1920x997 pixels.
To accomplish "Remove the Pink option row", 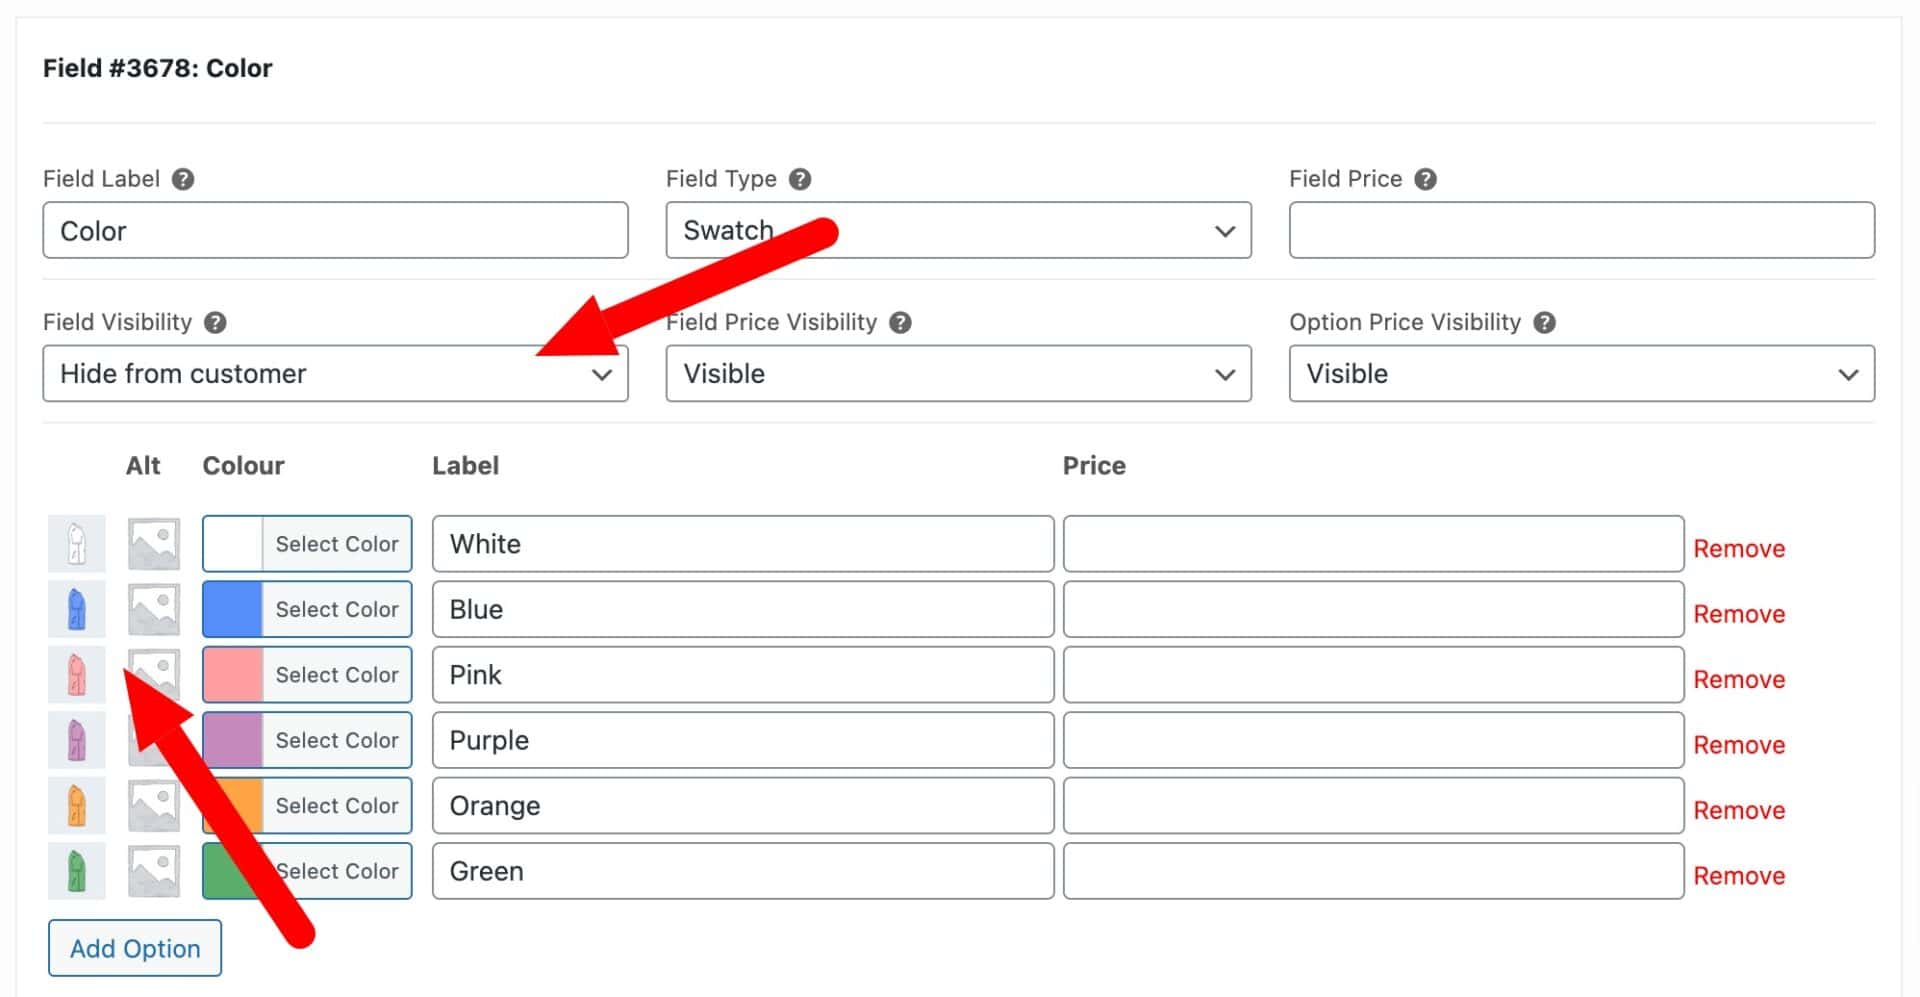I will point(1738,679).
